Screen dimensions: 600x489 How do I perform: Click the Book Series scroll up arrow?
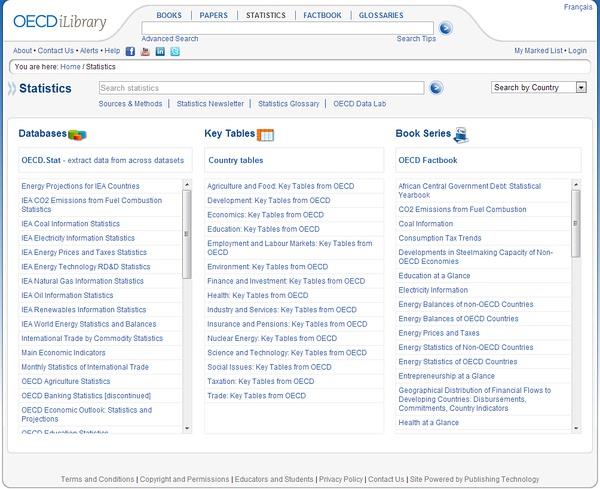coord(576,184)
